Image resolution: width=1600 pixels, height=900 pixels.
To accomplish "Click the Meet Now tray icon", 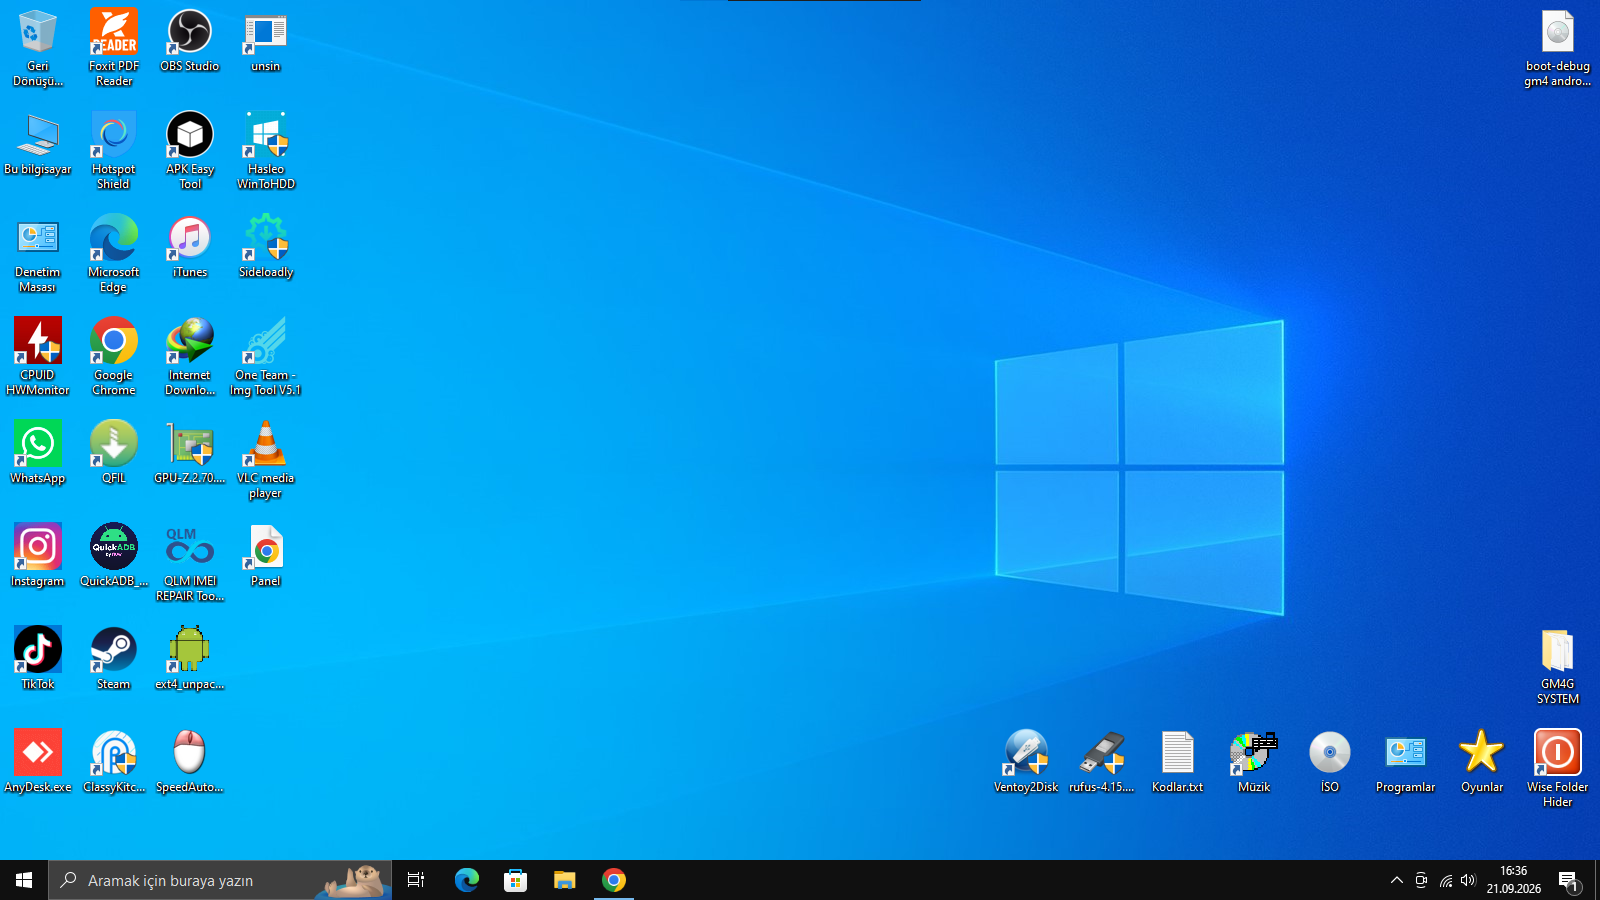I will (1421, 880).
